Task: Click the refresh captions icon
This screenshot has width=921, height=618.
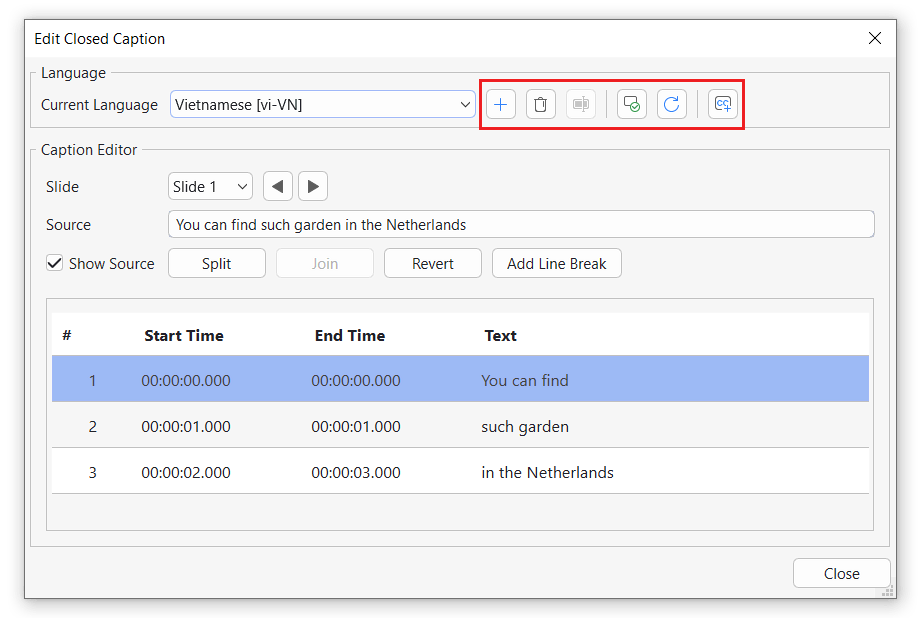Action: coord(671,103)
